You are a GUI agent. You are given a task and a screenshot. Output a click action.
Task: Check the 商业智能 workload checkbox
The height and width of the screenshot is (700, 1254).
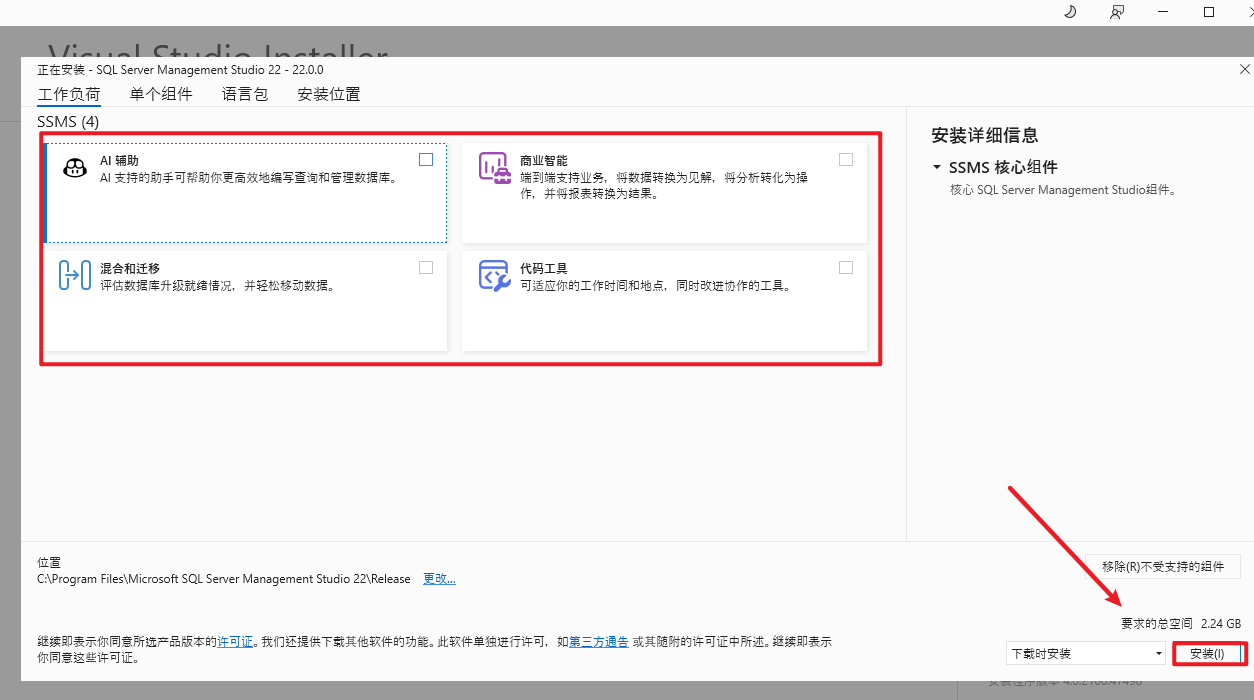[x=846, y=159]
